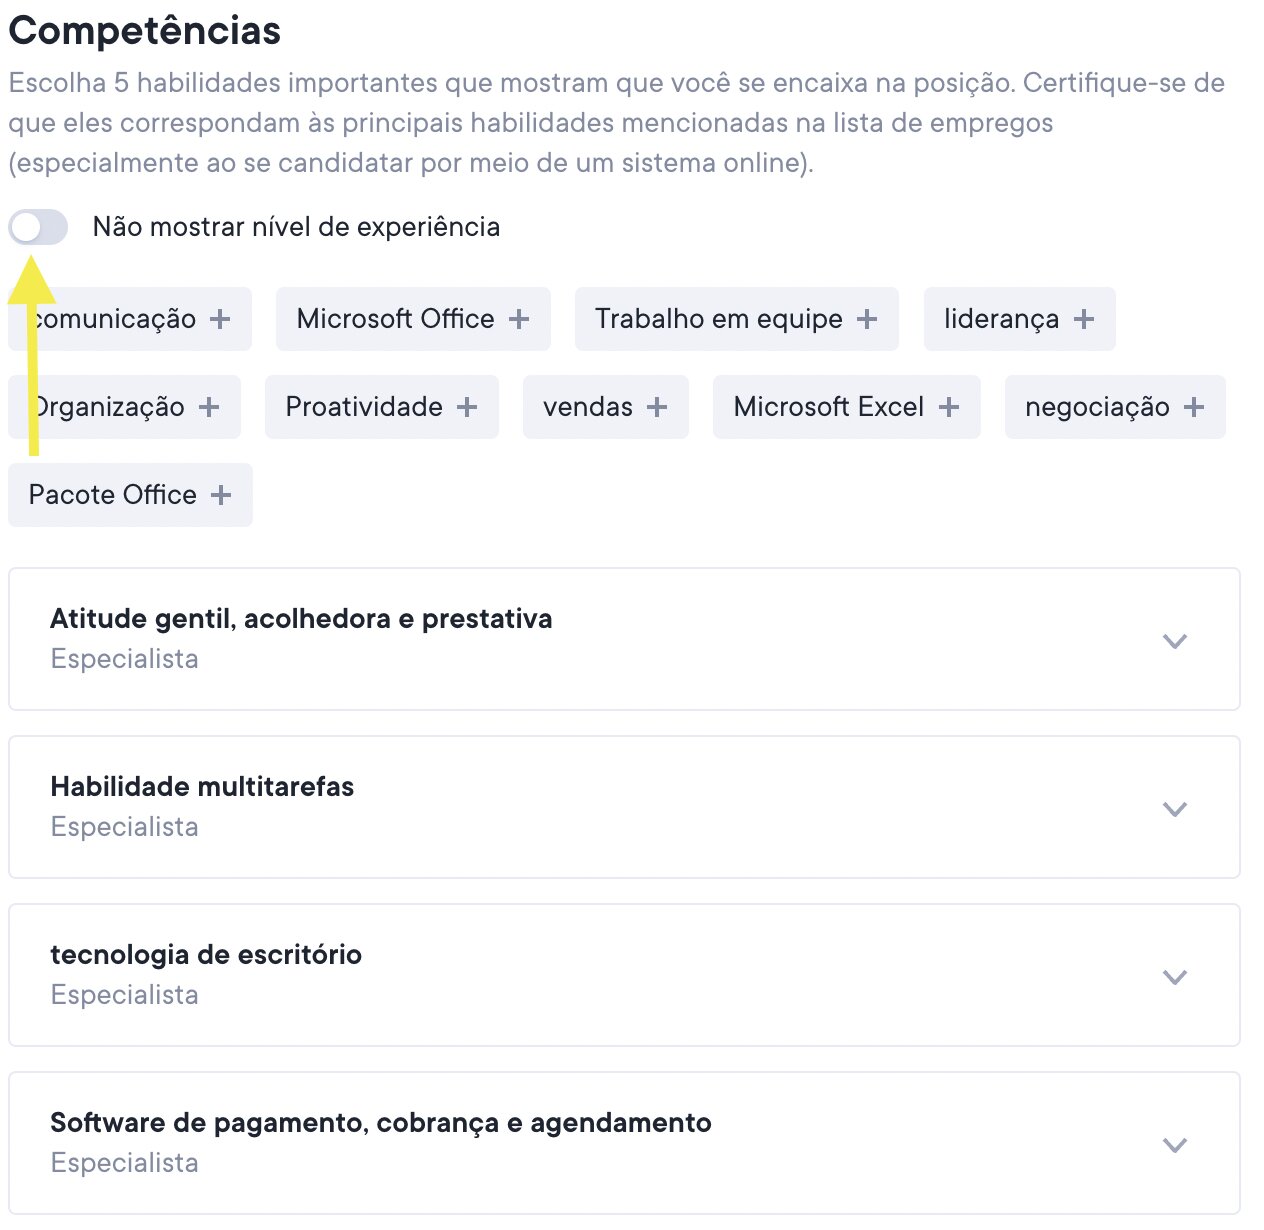This screenshot has width=1264, height=1230.
Task: Click plus icon beside Trabalho em equipe
Action: [x=867, y=319]
